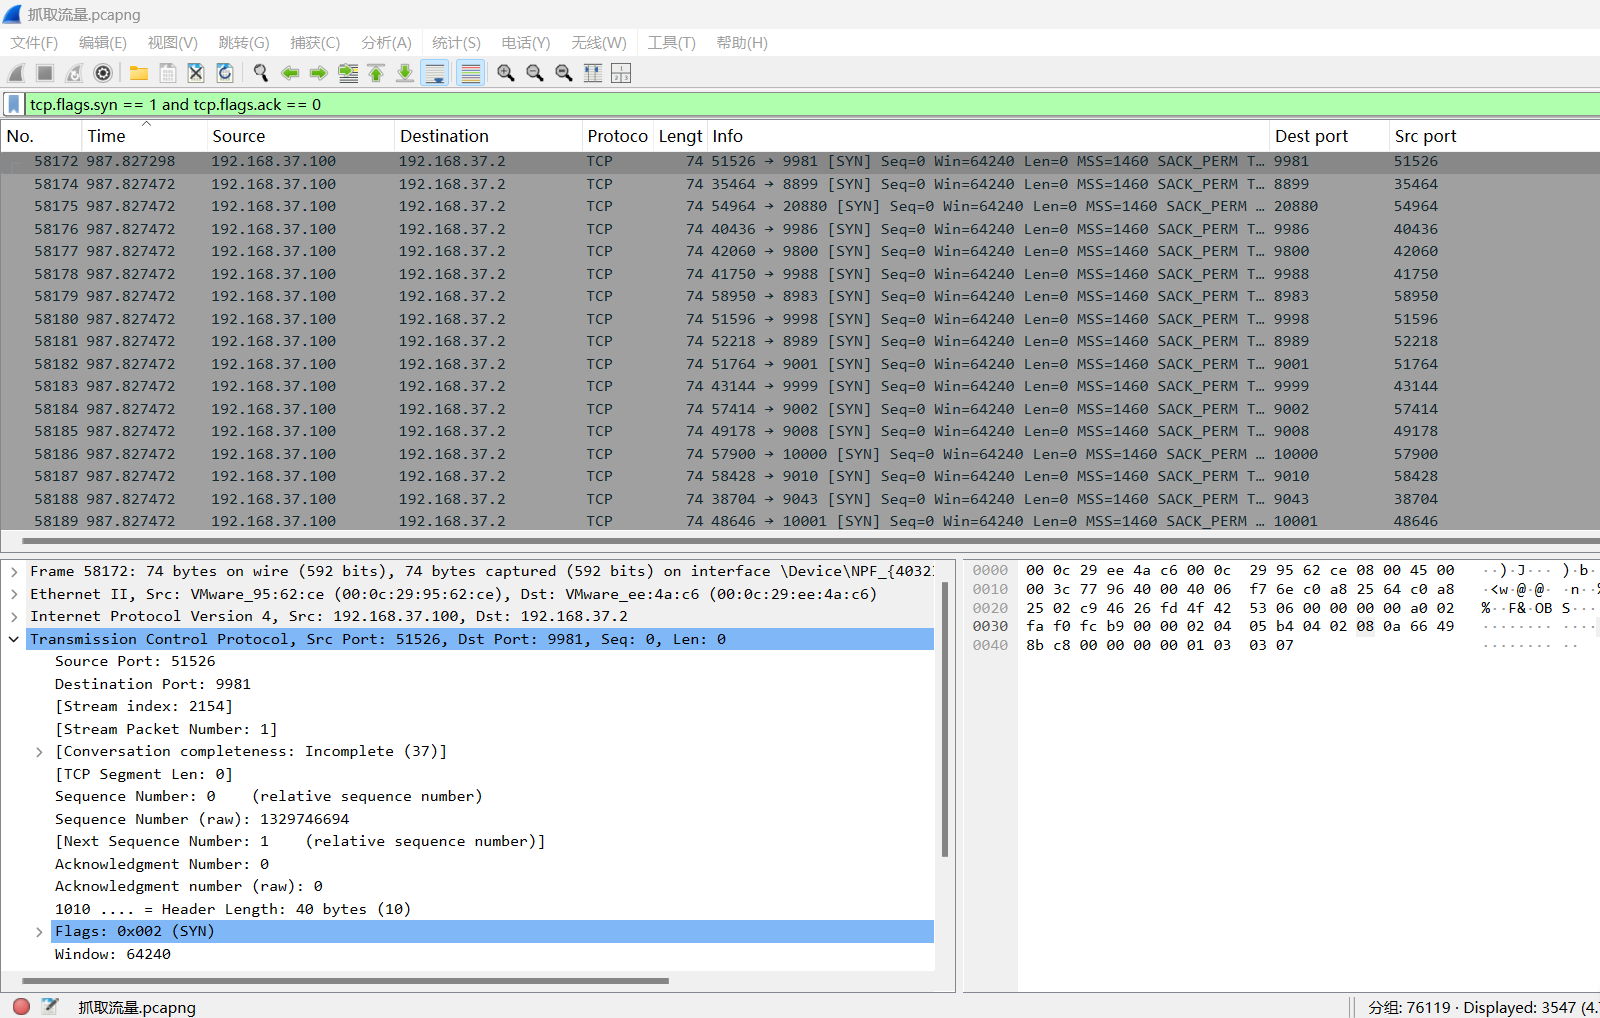This screenshot has height=1018, width=1600.
Task: Expand Conversation completeness field
Action: click(39, 752)
